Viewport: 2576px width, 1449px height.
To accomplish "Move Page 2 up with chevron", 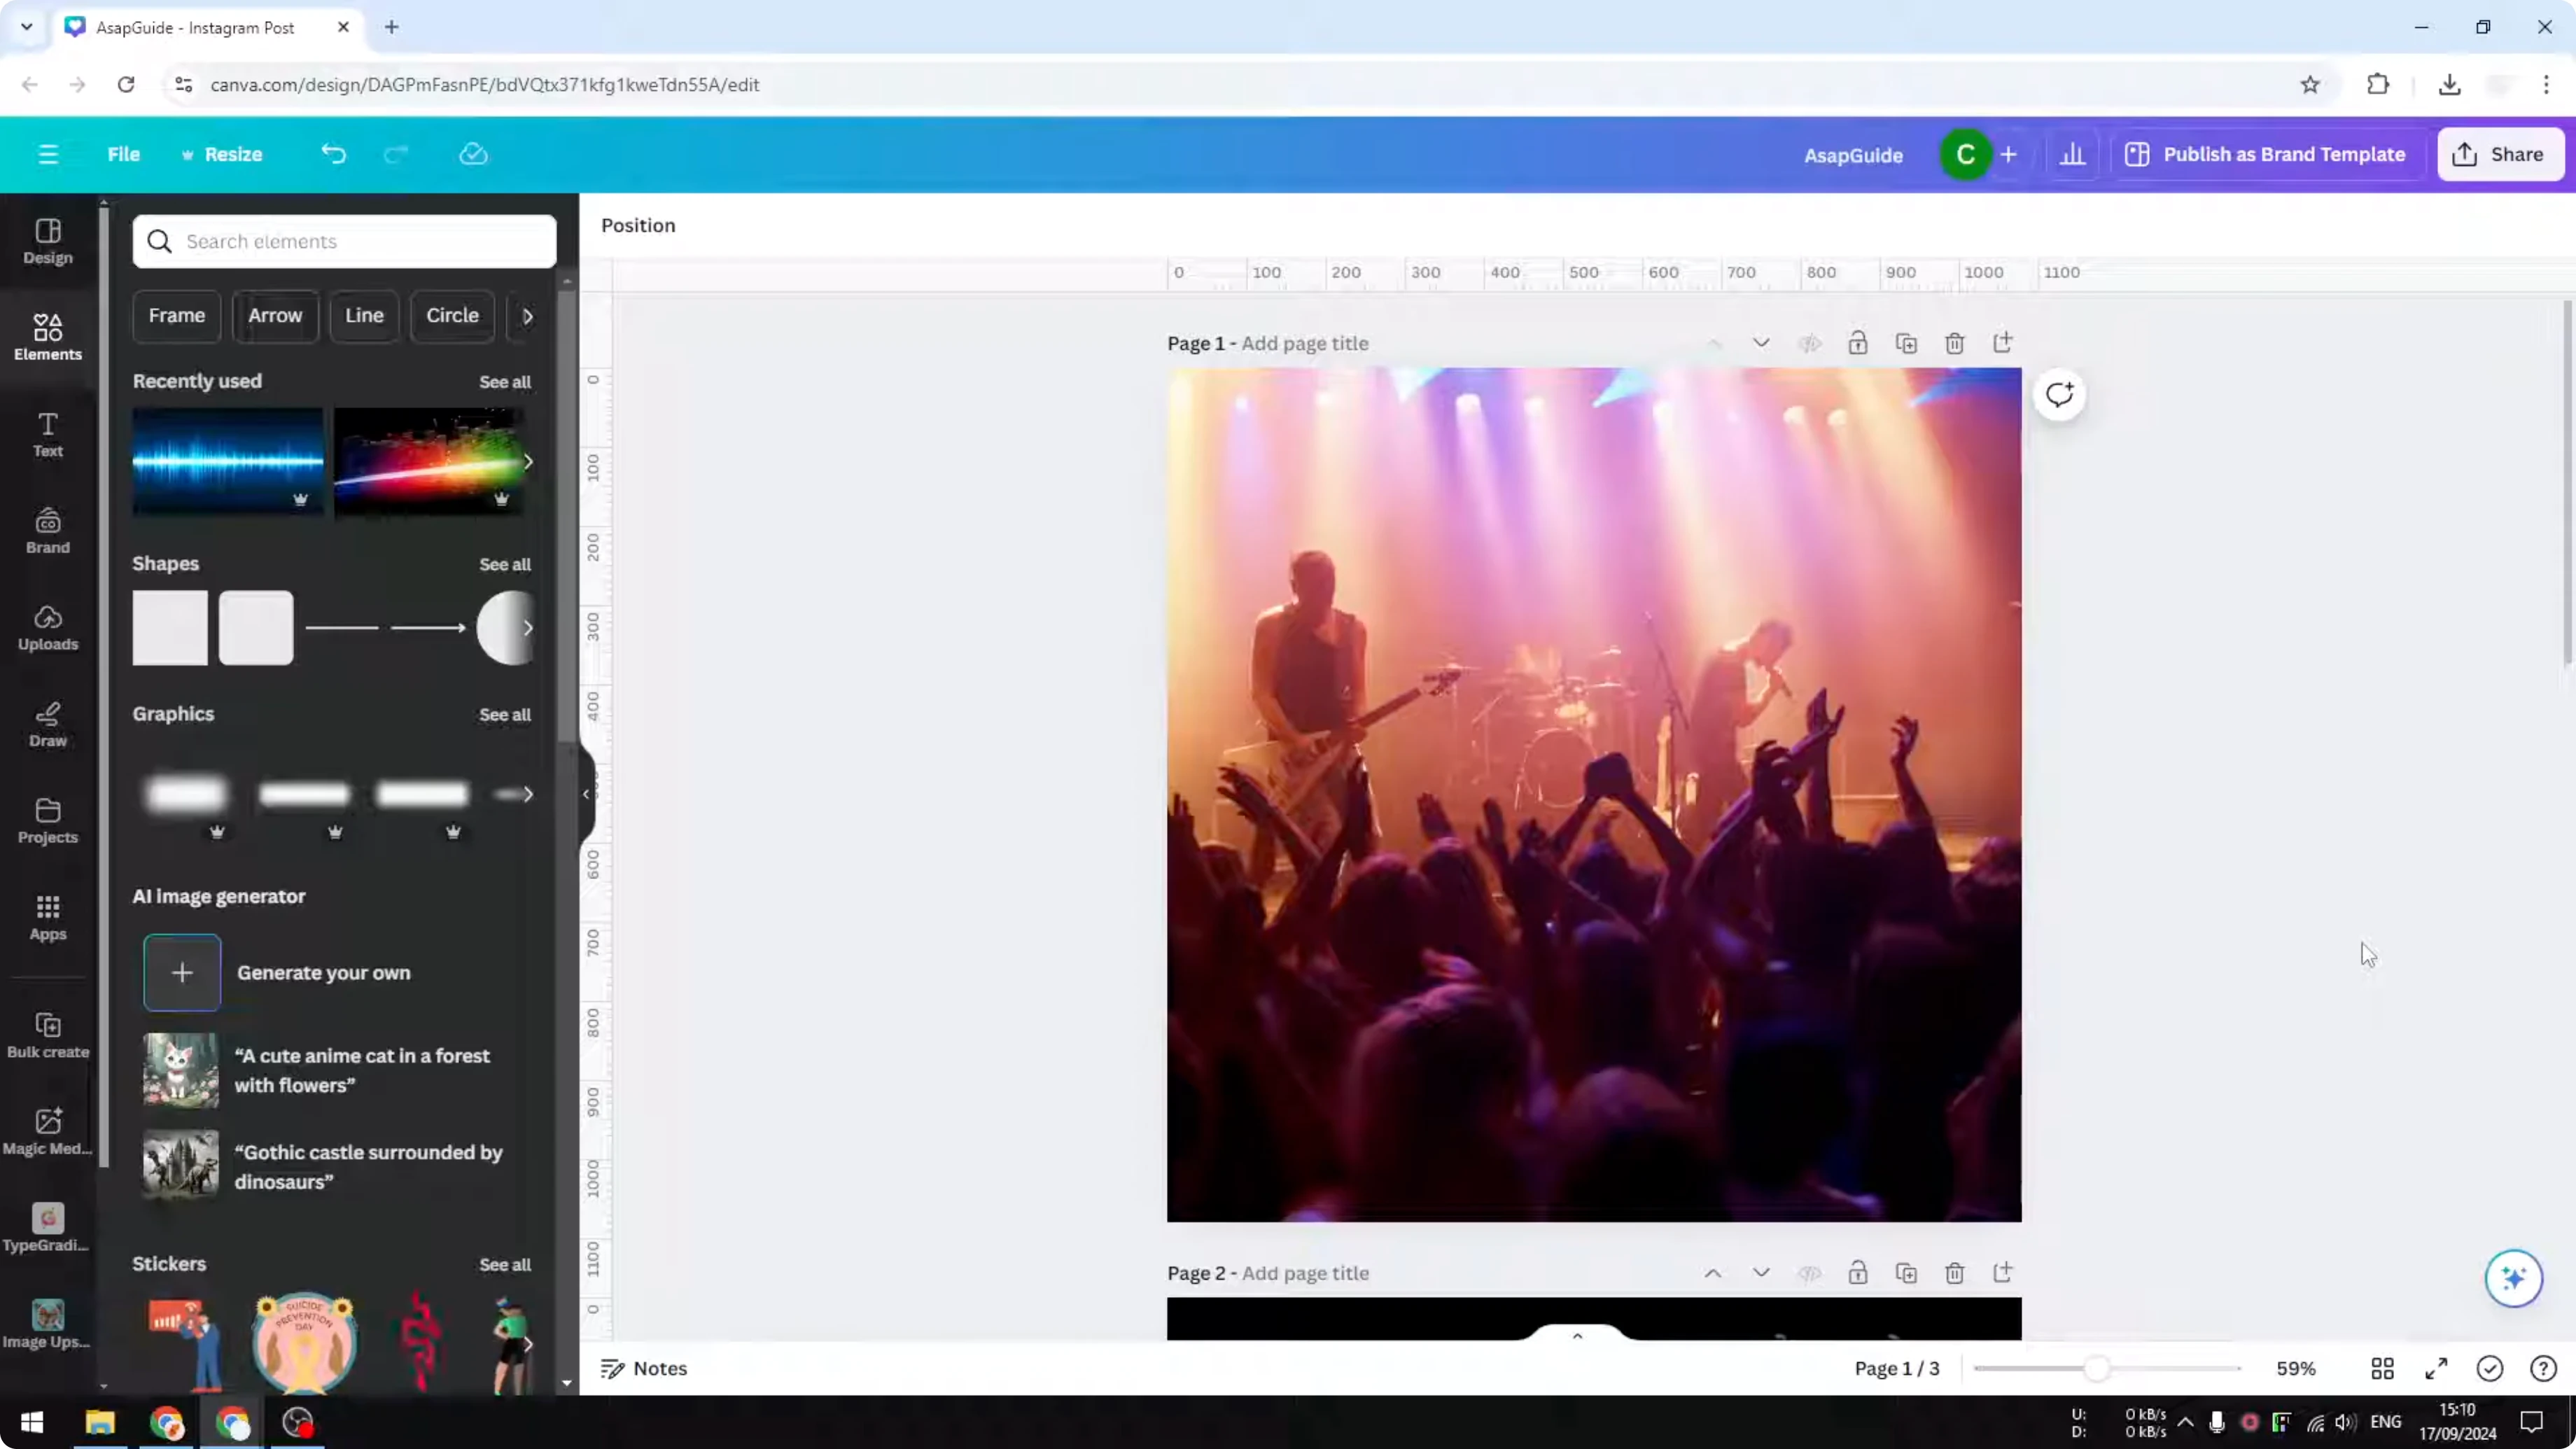I will (1713, 1273).
